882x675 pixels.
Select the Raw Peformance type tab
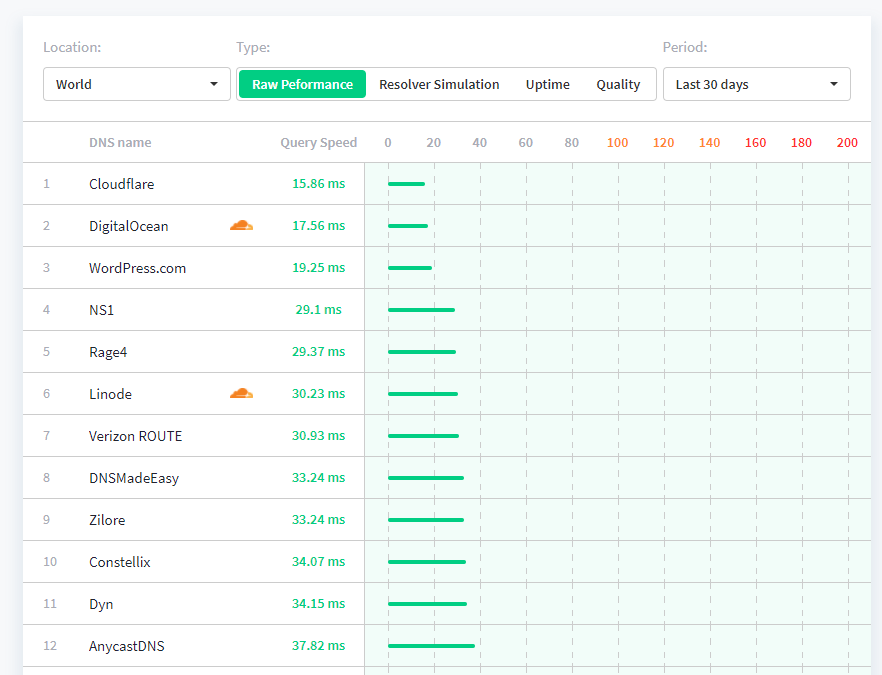click(x=303, y=84)
